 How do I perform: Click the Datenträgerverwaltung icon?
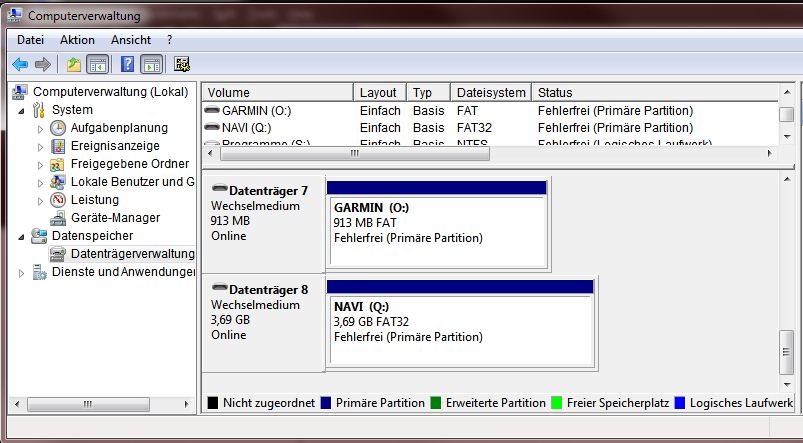(x=58, y=254)
